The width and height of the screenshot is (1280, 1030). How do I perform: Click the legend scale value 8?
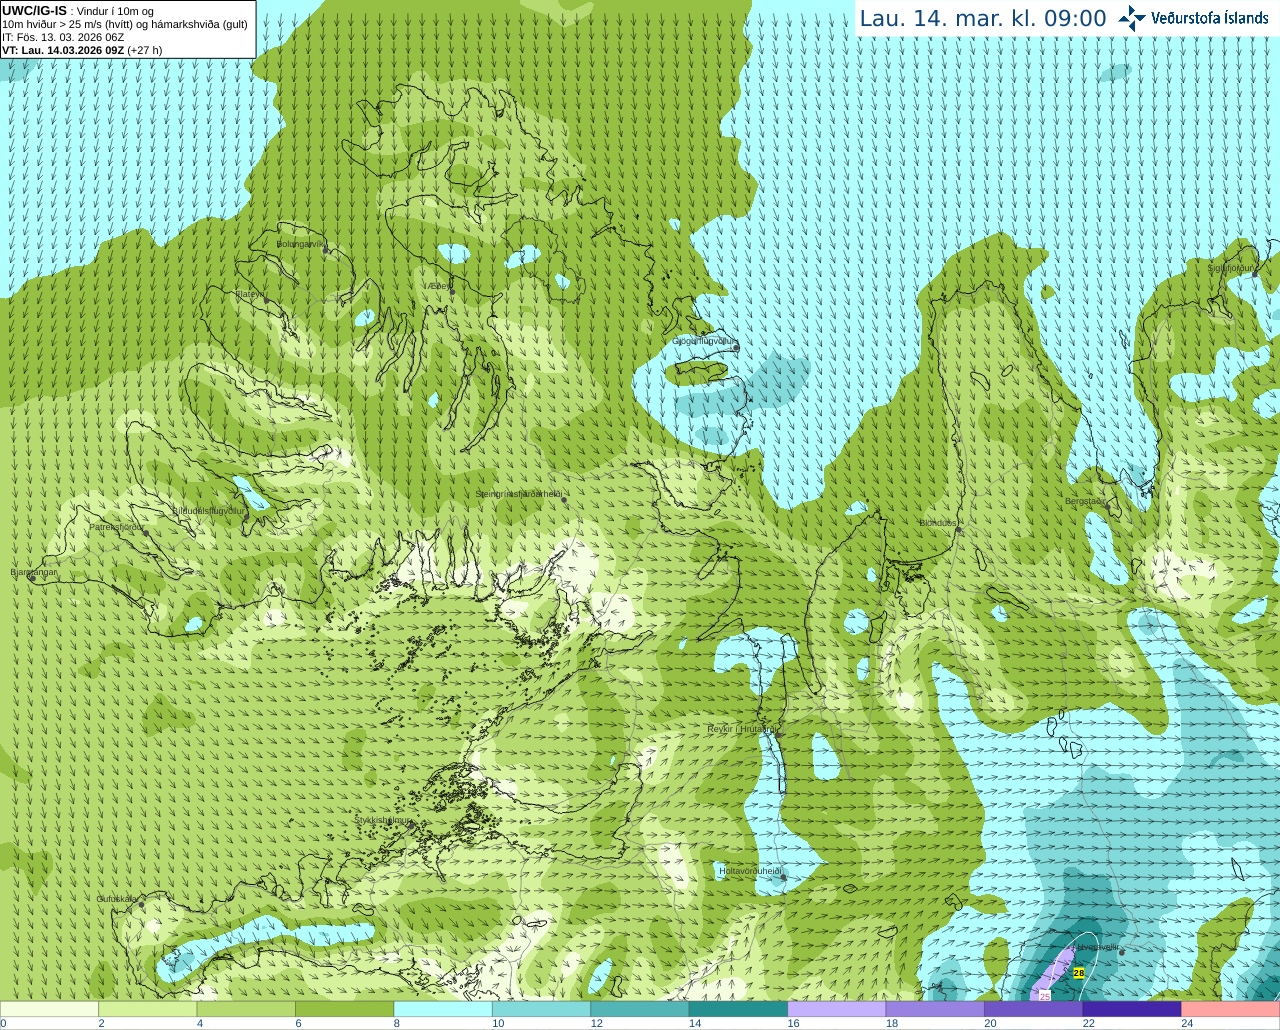point(397,1023)
